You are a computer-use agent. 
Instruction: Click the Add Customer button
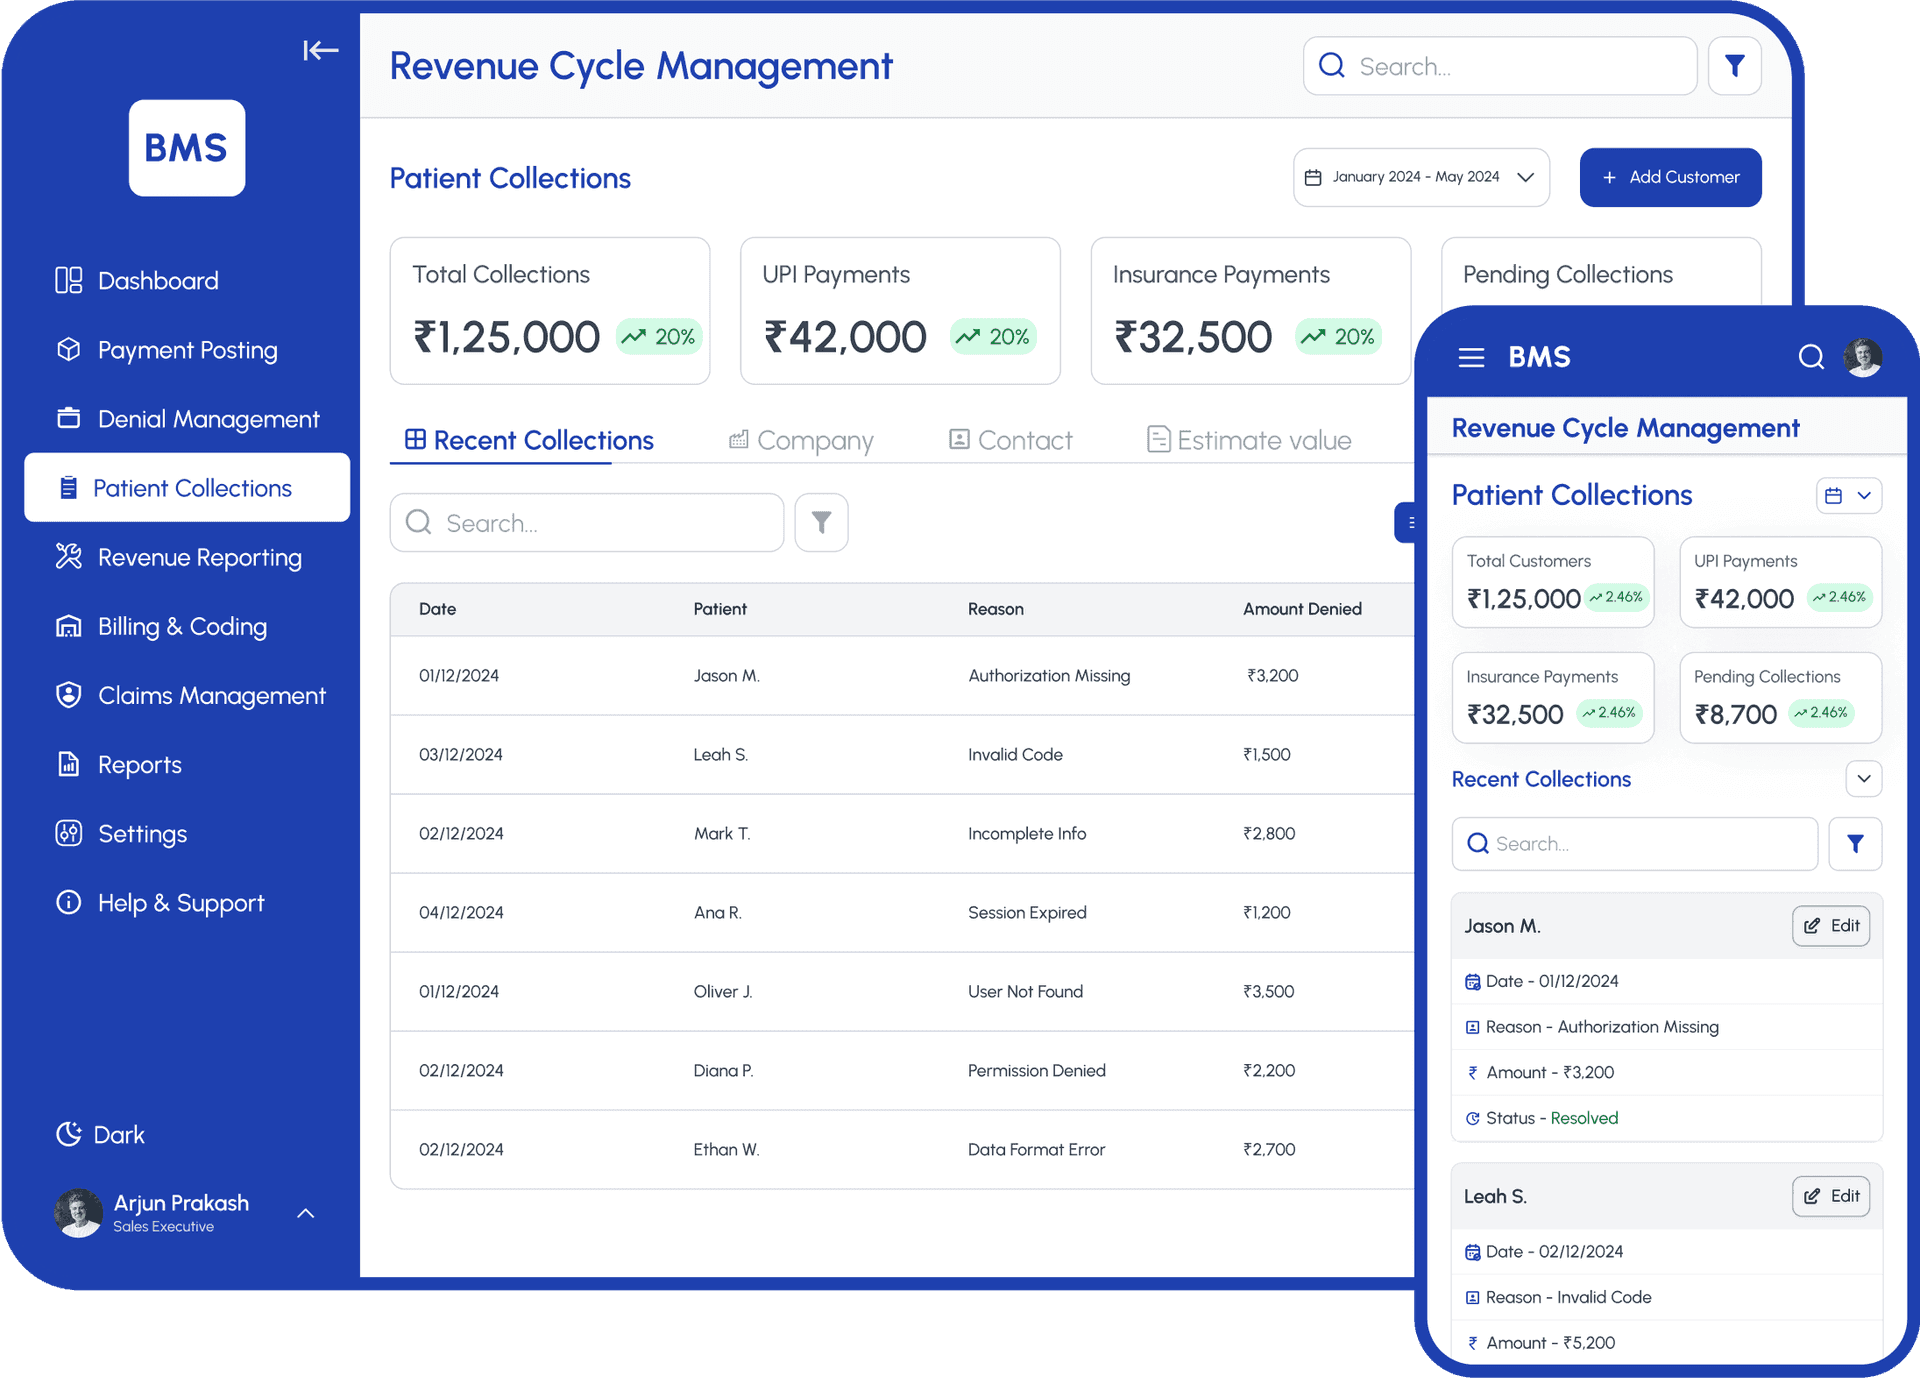pos(1670,177)
